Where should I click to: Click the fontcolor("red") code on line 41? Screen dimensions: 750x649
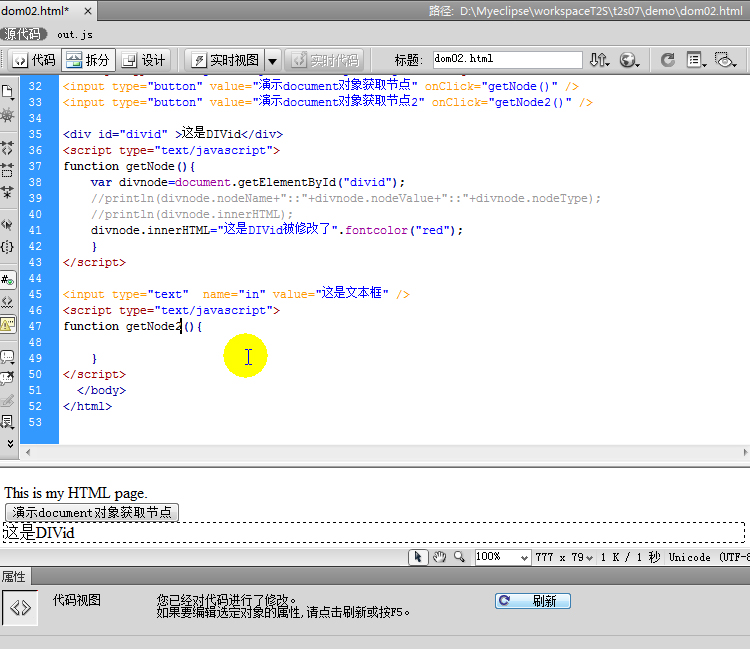(400, 230)
